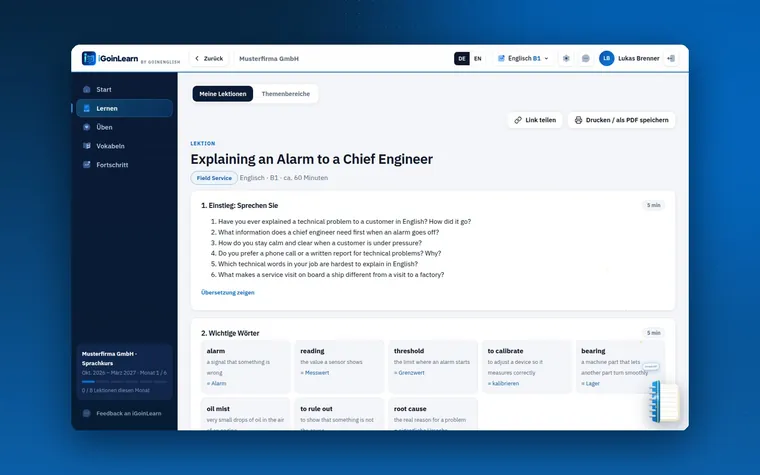Switch interface language to EN
The height and width of the screenshot is (475, 760).
click(477, 59)
